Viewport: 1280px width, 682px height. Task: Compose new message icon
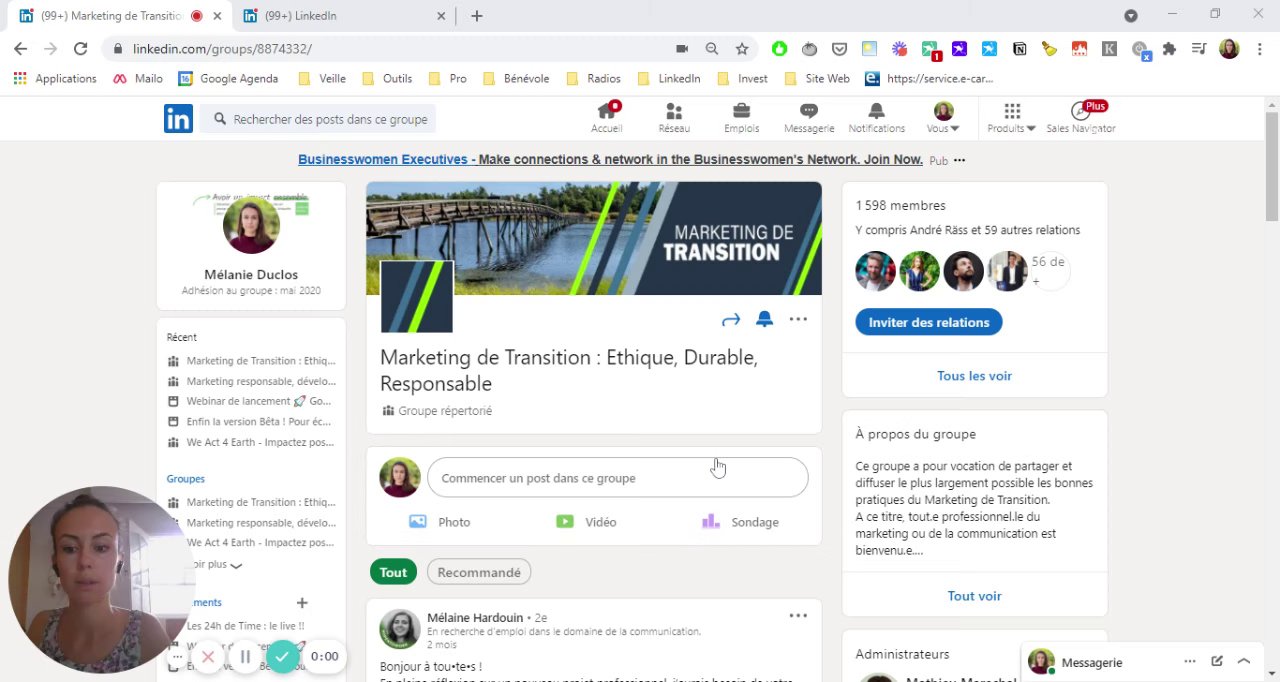pos(1217,661)
